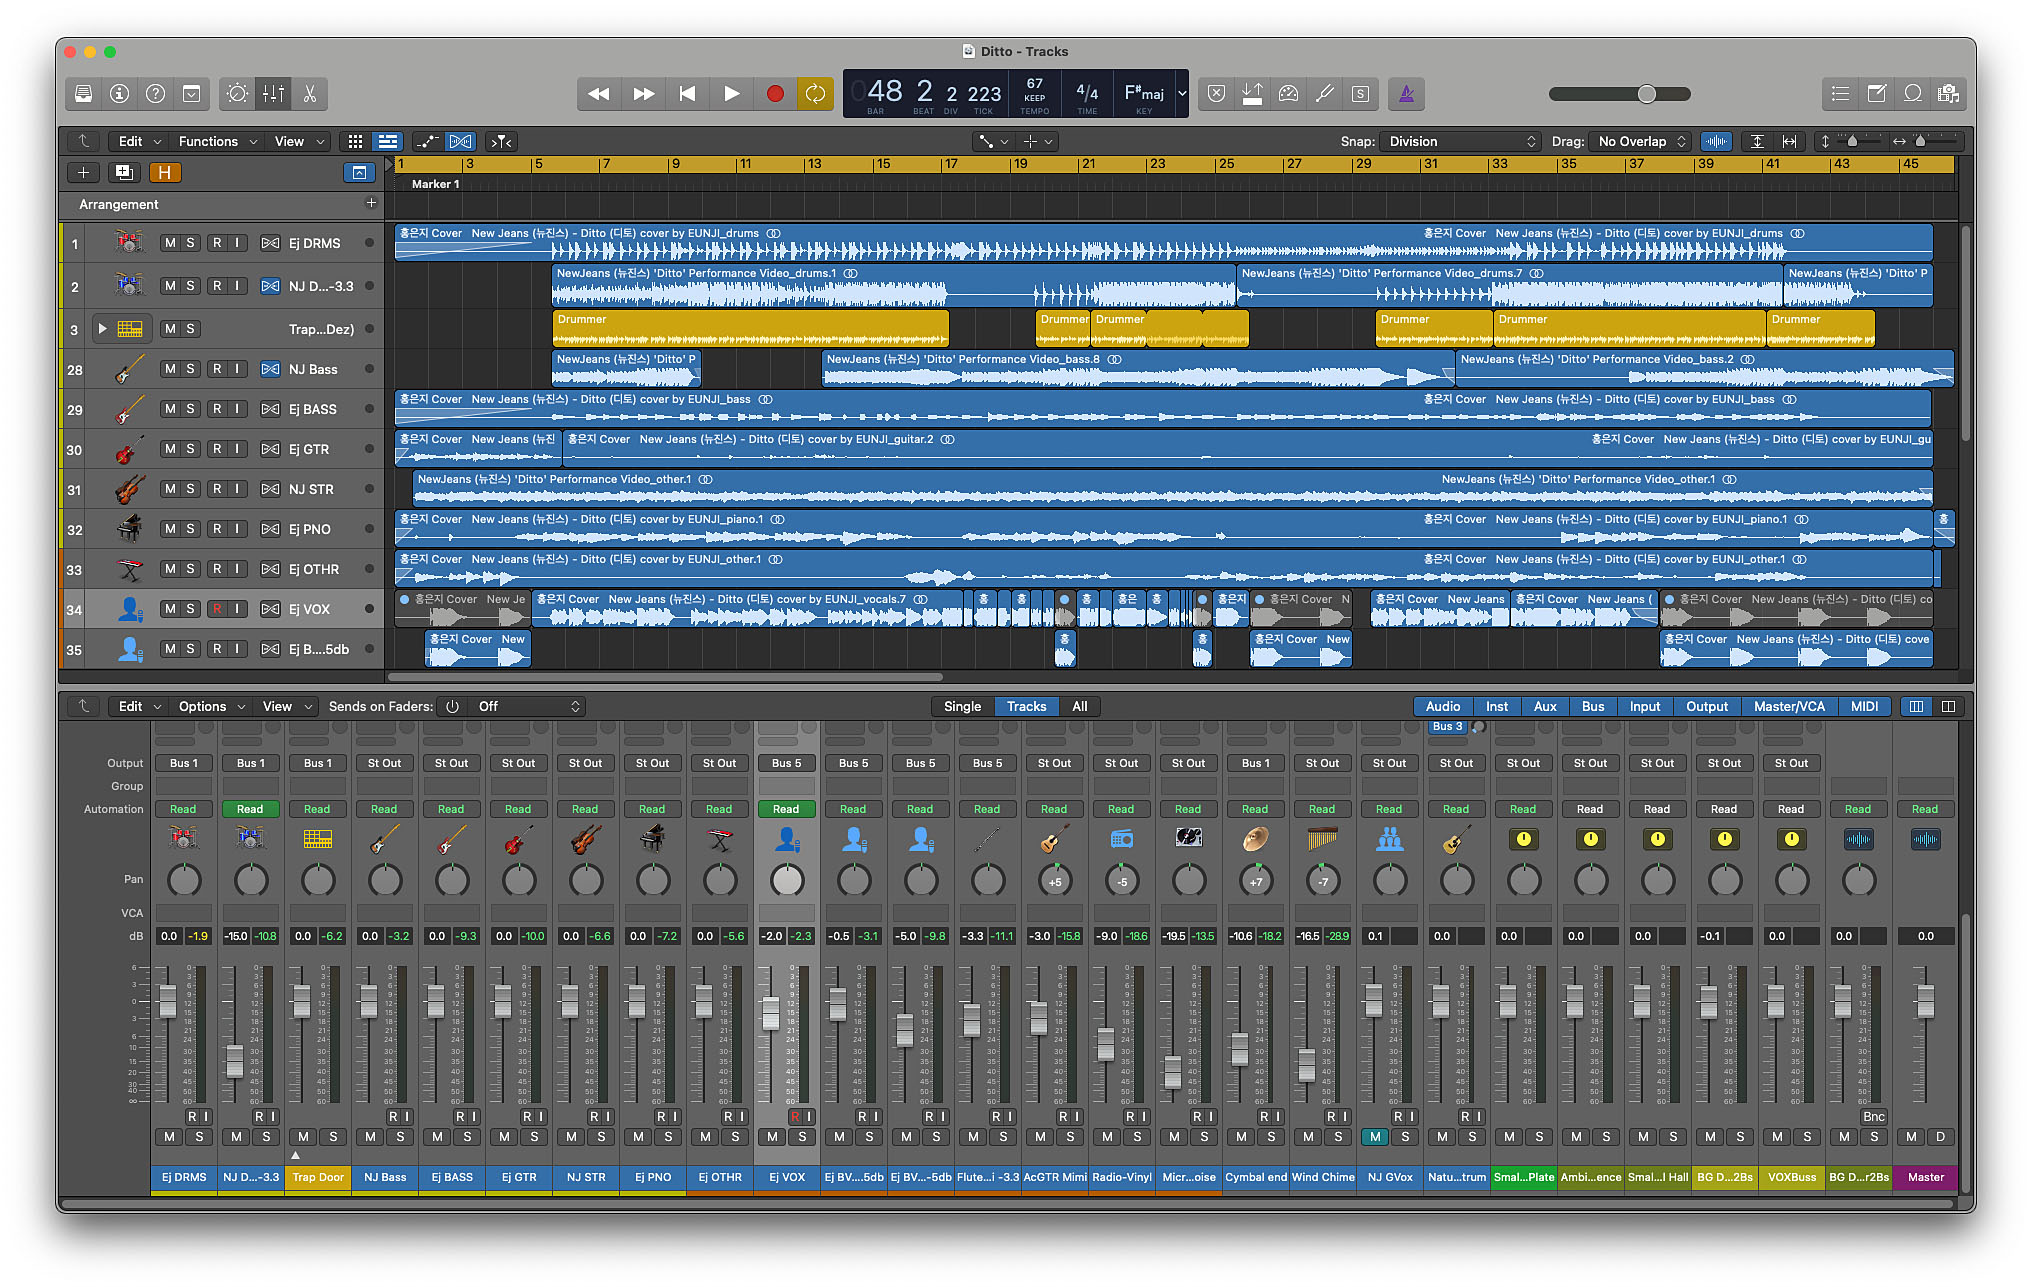Expand the Trap Door drummer track stack
Viewport: 2032px width, 1287px height.
[x=102, y=328]
